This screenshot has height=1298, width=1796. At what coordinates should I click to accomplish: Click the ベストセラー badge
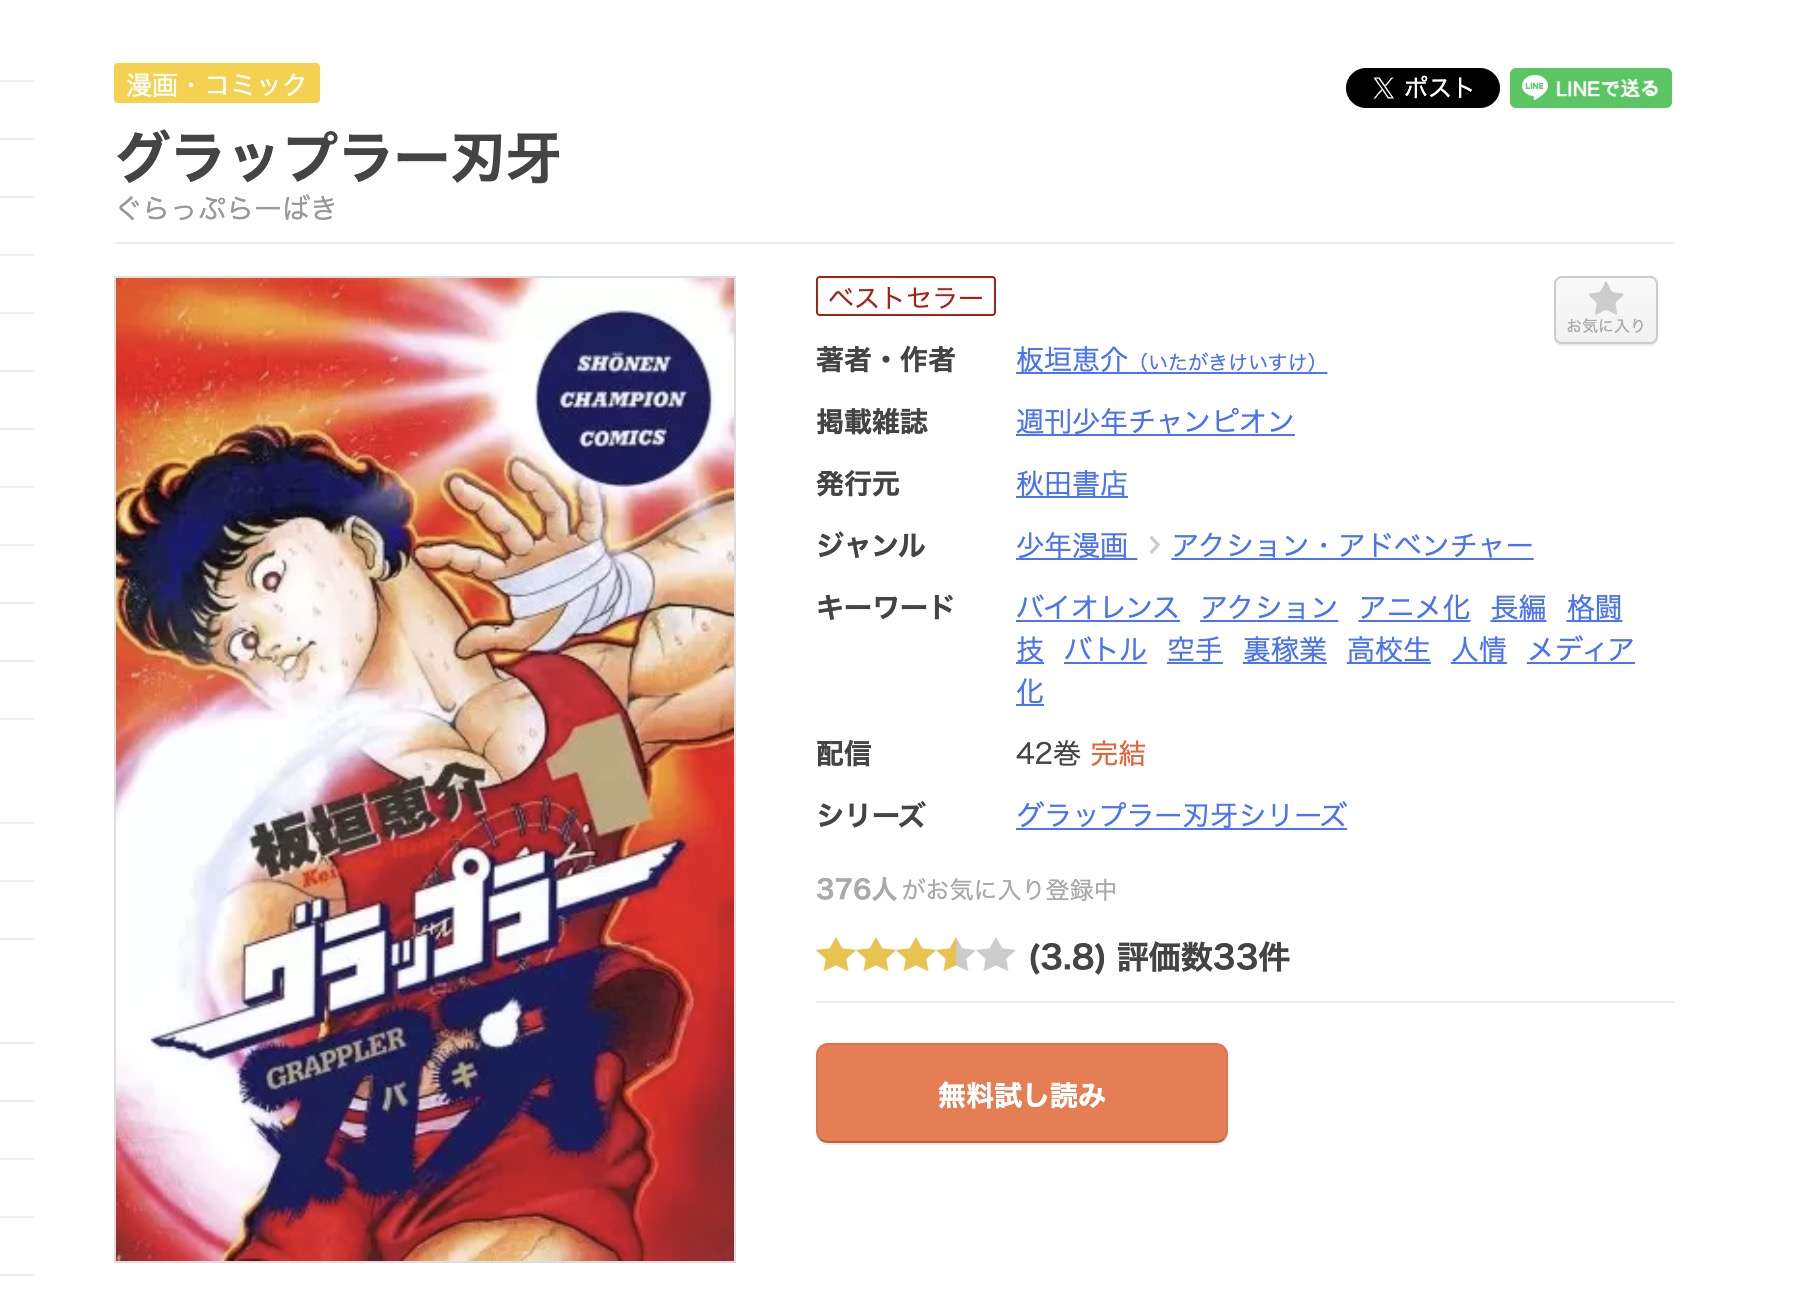coord(906,297)
